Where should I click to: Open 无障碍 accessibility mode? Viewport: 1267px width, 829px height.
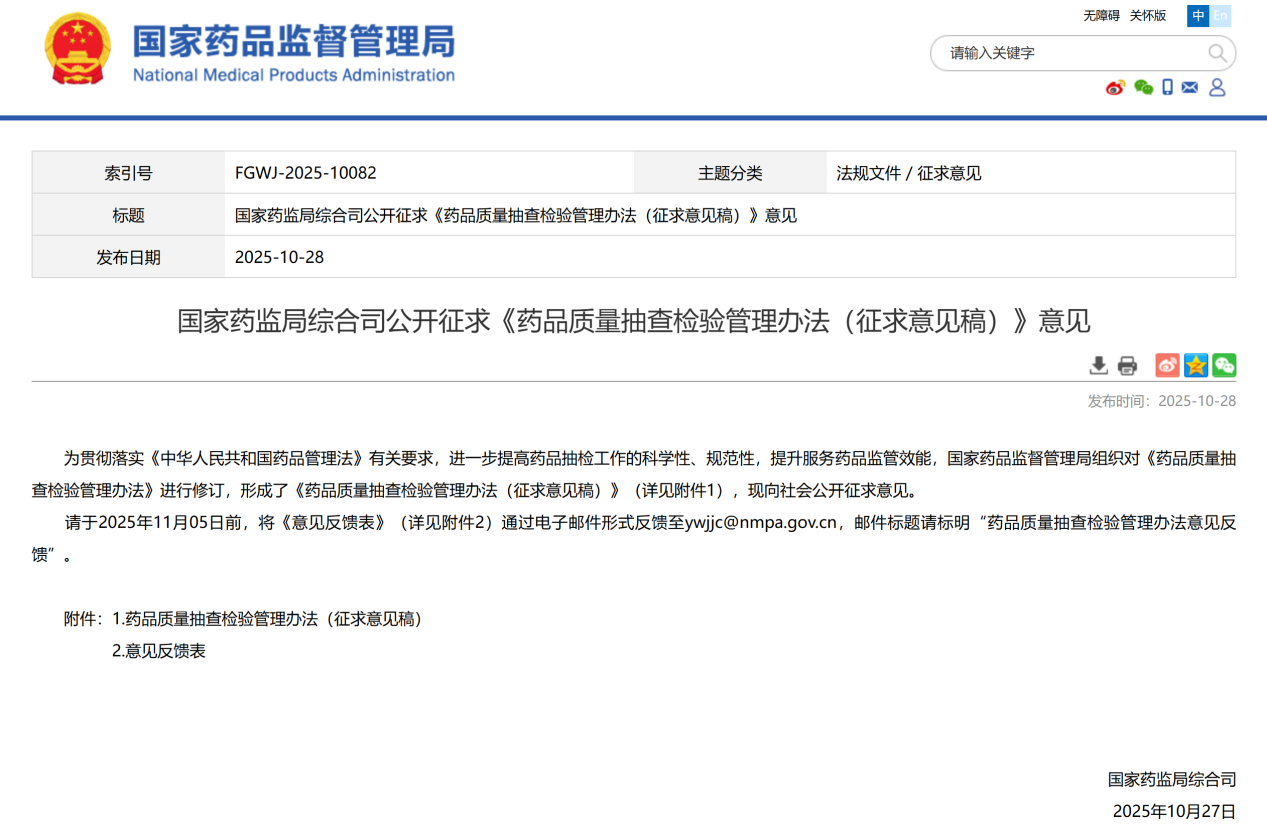[x=1101, y=16]
